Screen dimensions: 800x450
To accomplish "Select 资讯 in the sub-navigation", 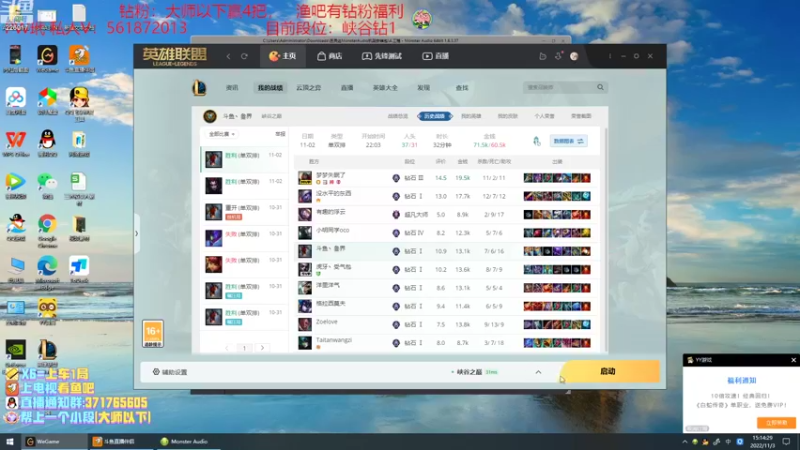I will [232, 88].
